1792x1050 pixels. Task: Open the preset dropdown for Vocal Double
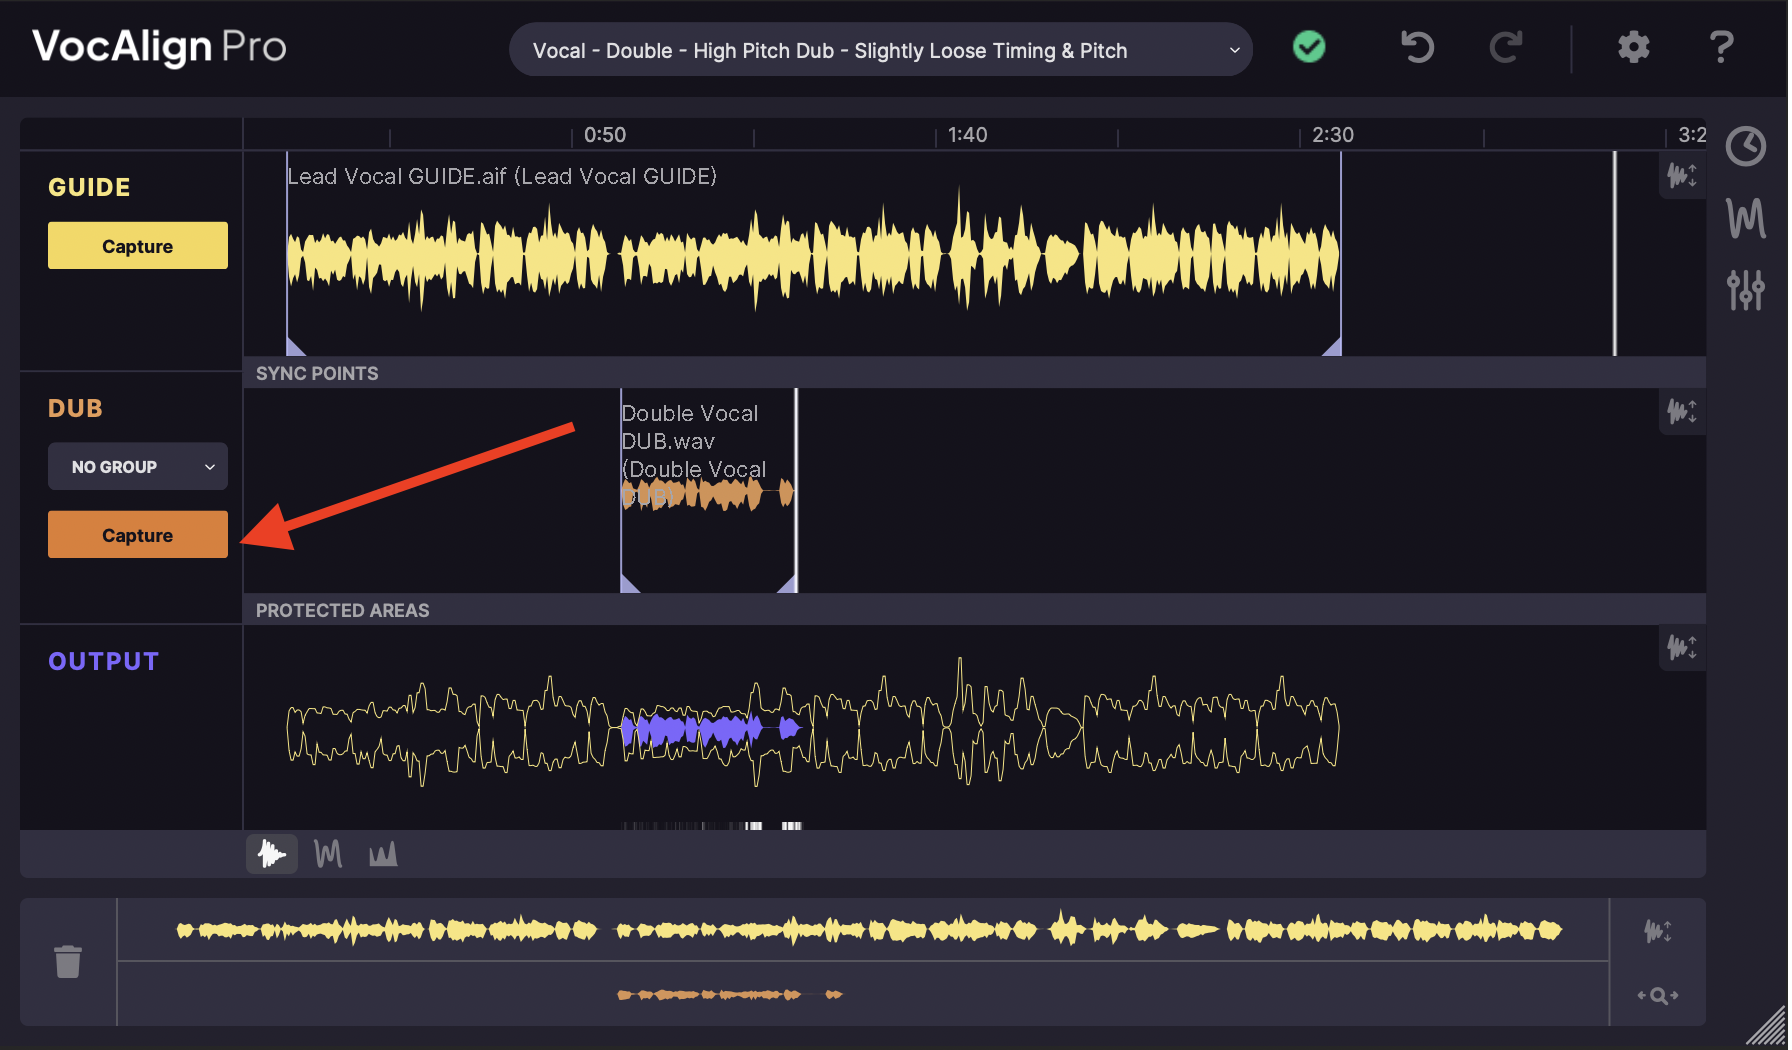(880, 50)
